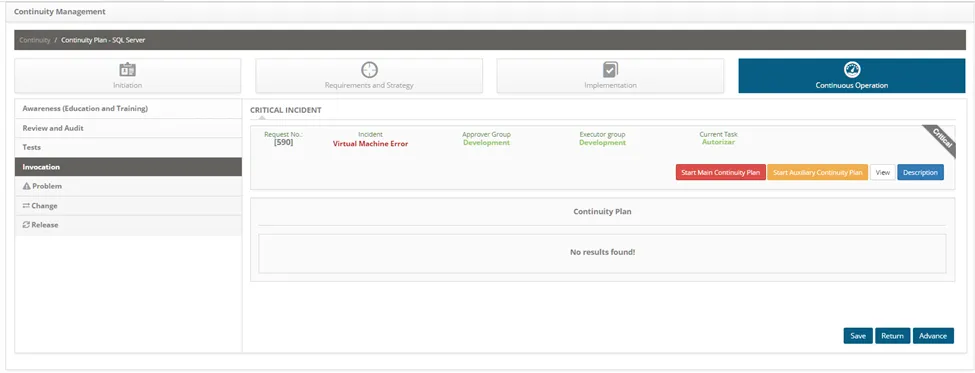Select the Requirements and Strategy crosshair icon
Viewport: 975px width, 373px height.
click(x=369, y=70)
